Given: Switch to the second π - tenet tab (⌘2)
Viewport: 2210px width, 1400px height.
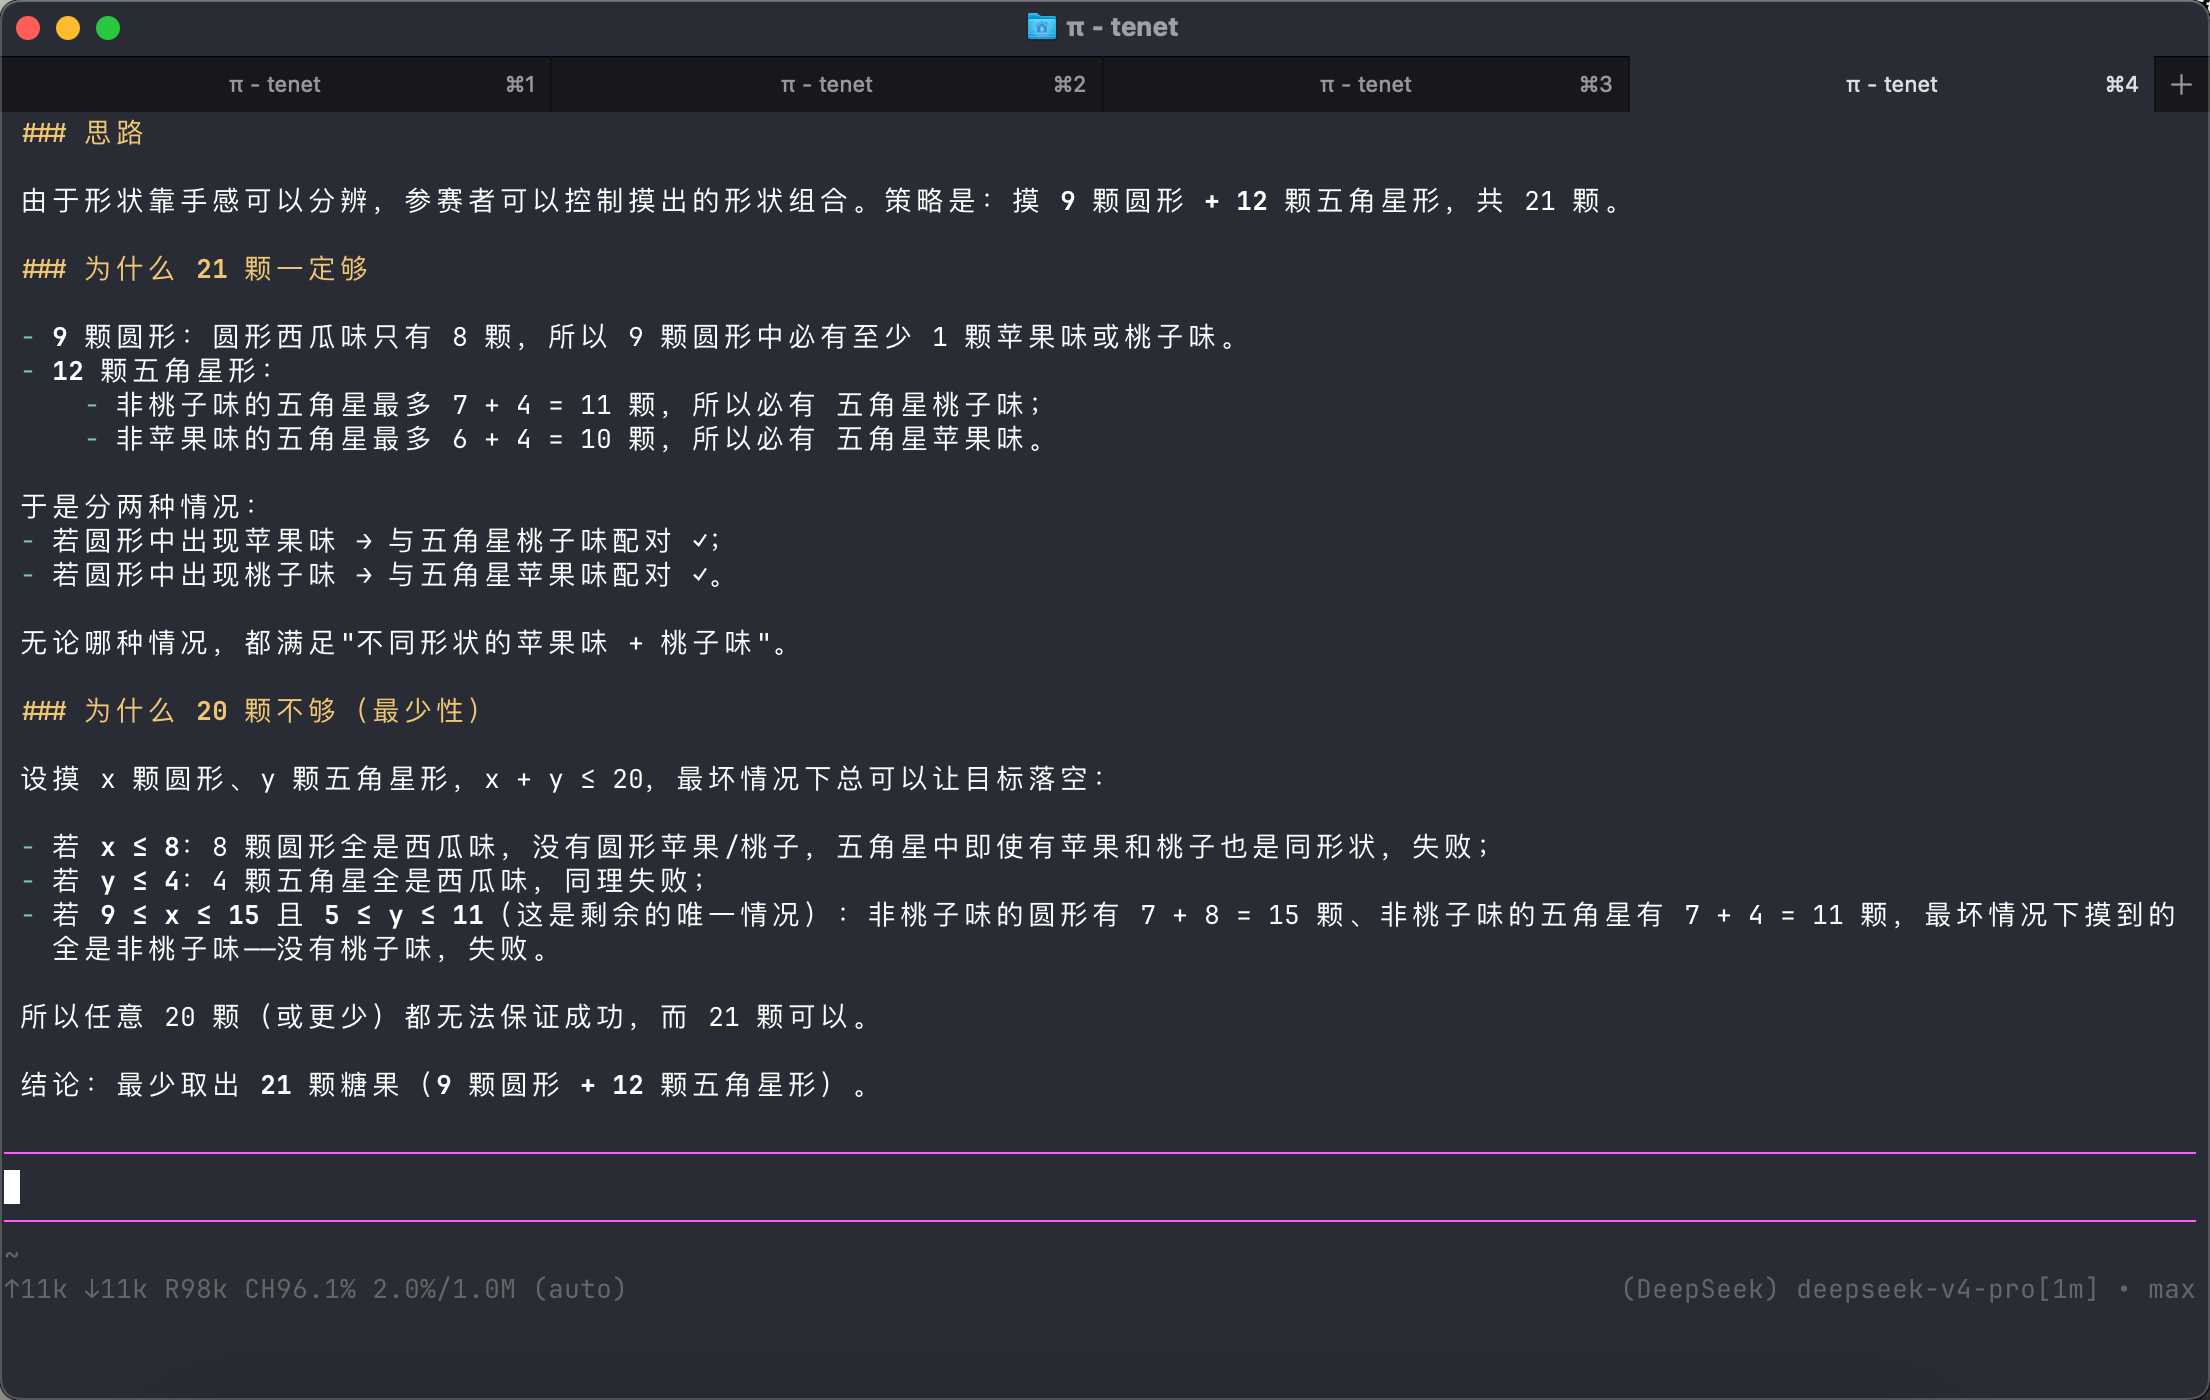Looking at the screenshot, I should coord(827,84).
